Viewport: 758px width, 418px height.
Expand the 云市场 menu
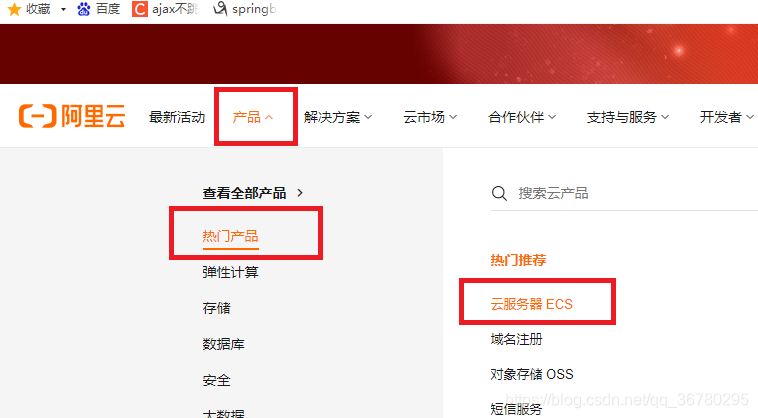point(430,117)
